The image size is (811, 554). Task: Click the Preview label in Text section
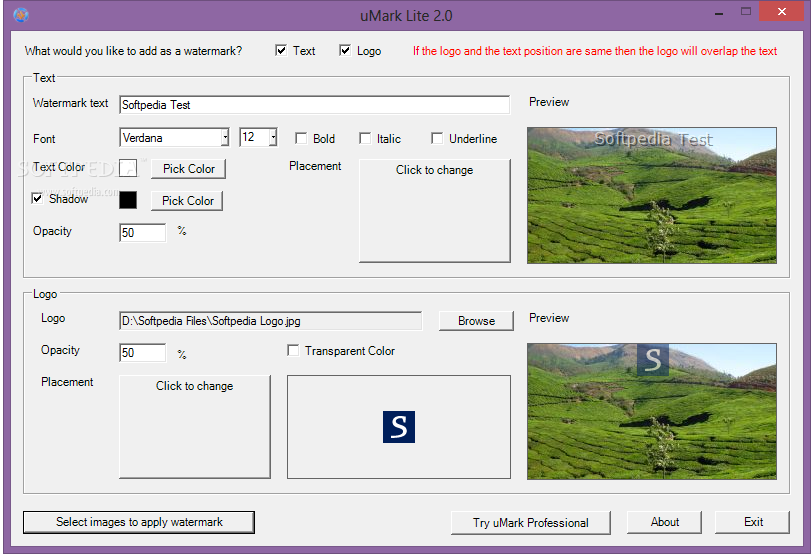point(549,102)
